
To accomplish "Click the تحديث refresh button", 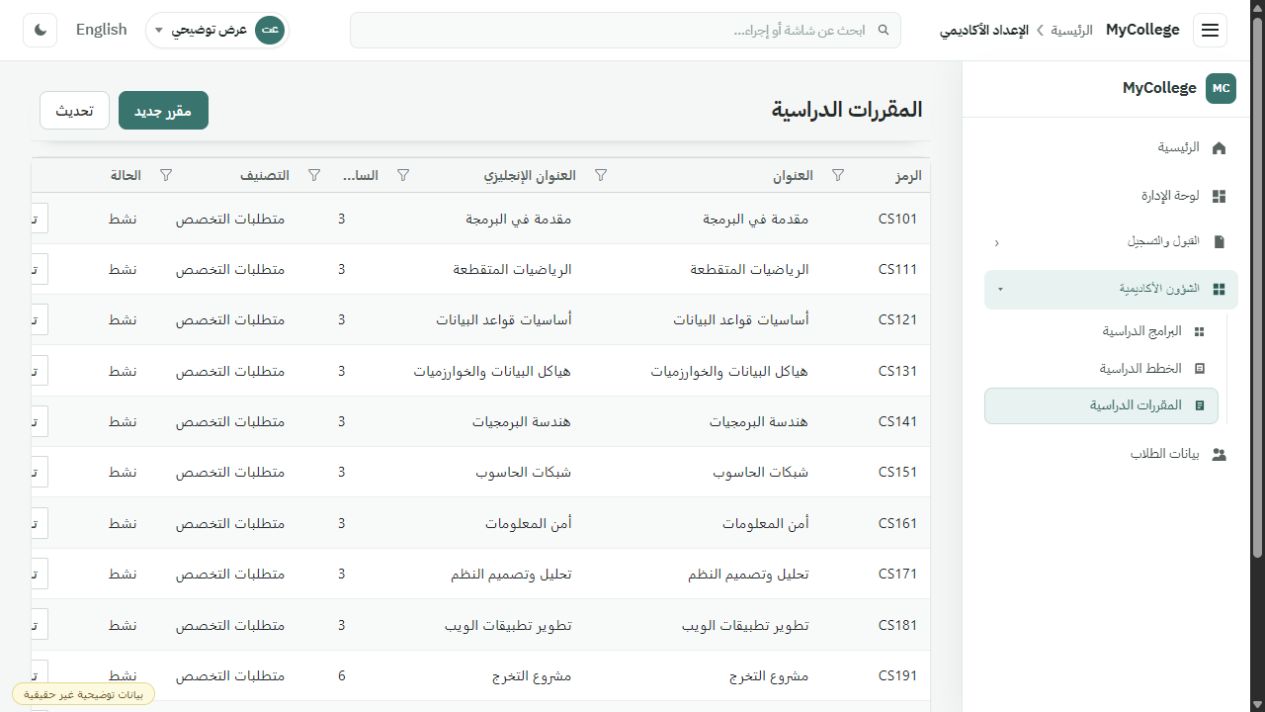I will tap(75, 111).
